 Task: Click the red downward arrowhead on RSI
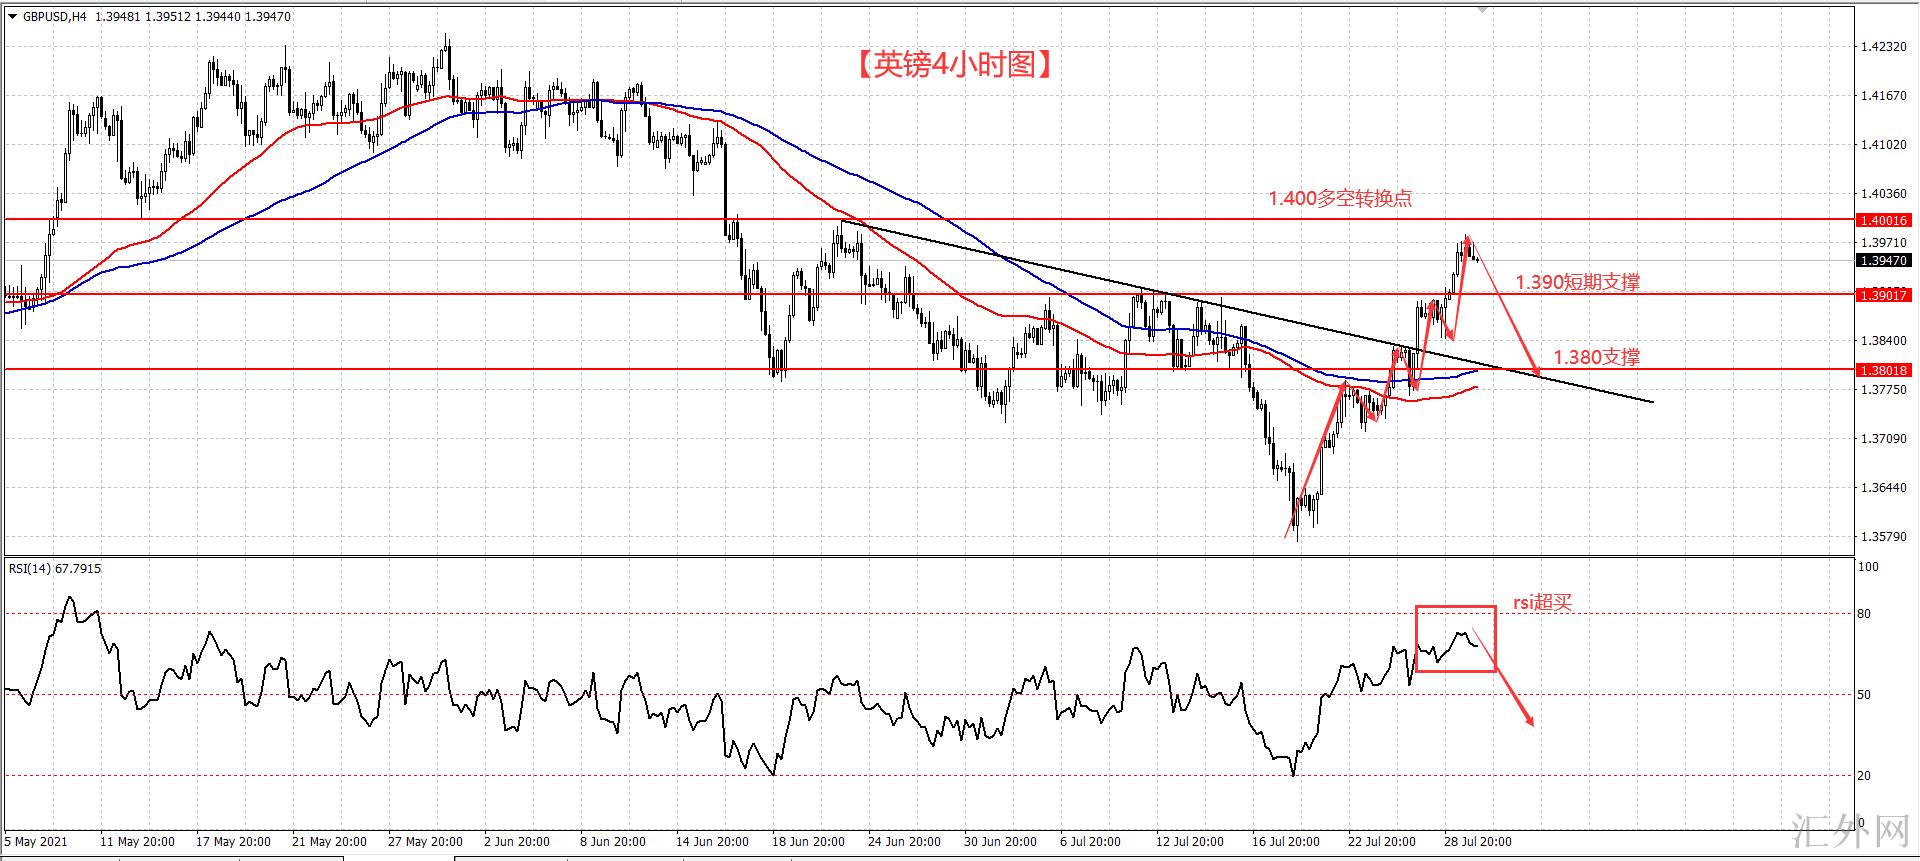[1528, 720]
